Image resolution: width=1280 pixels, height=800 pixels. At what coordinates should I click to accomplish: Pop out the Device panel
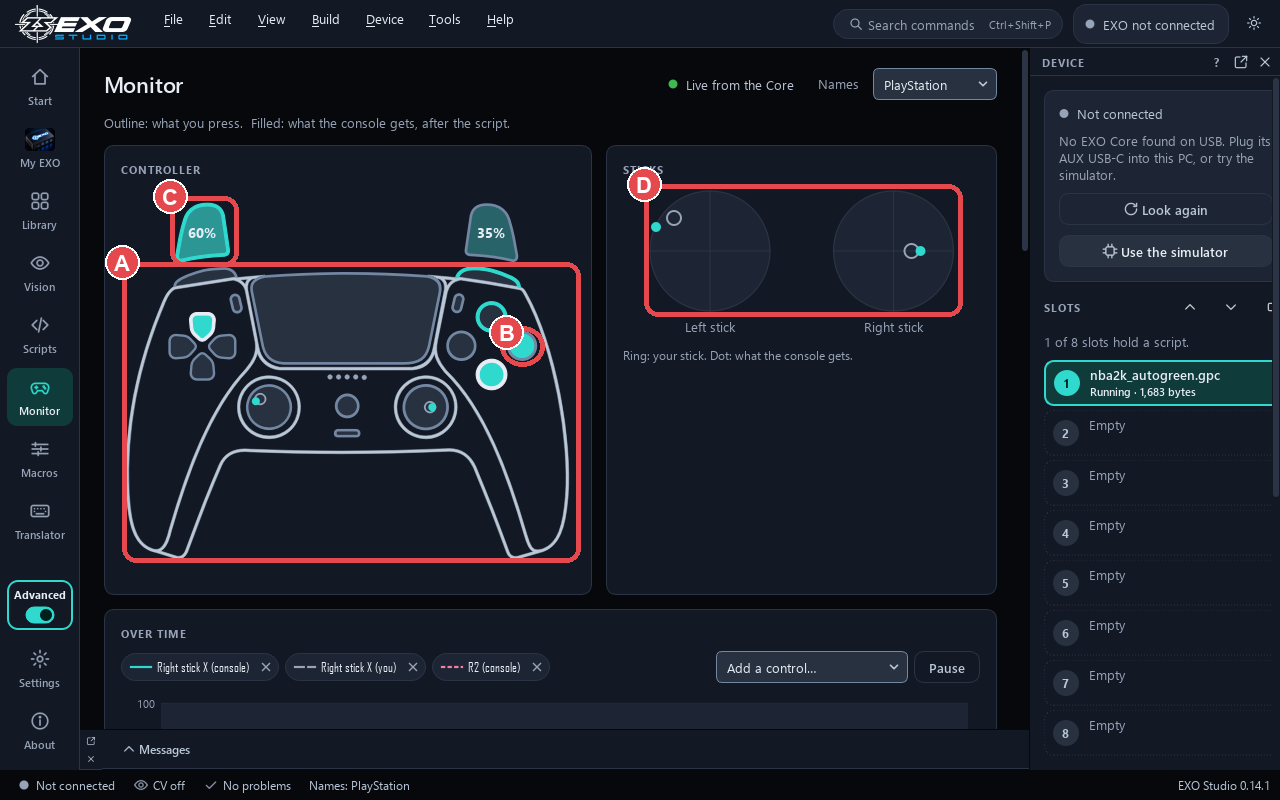pos(1241,62)
